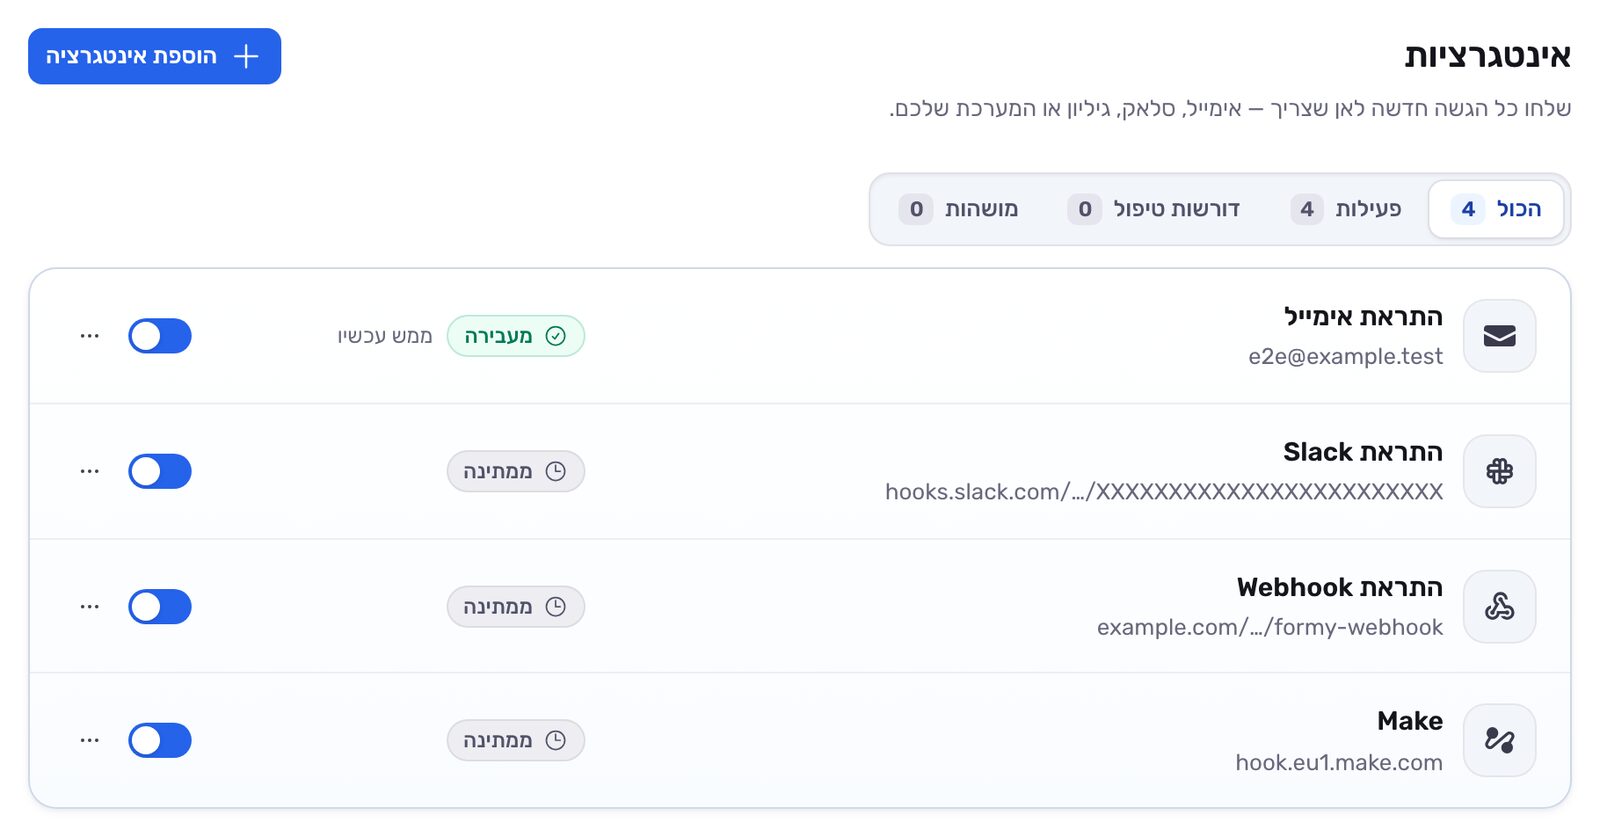The image size is (1600, 837).
Task: Click the Make integration icon
Action: pos(1499,740)
